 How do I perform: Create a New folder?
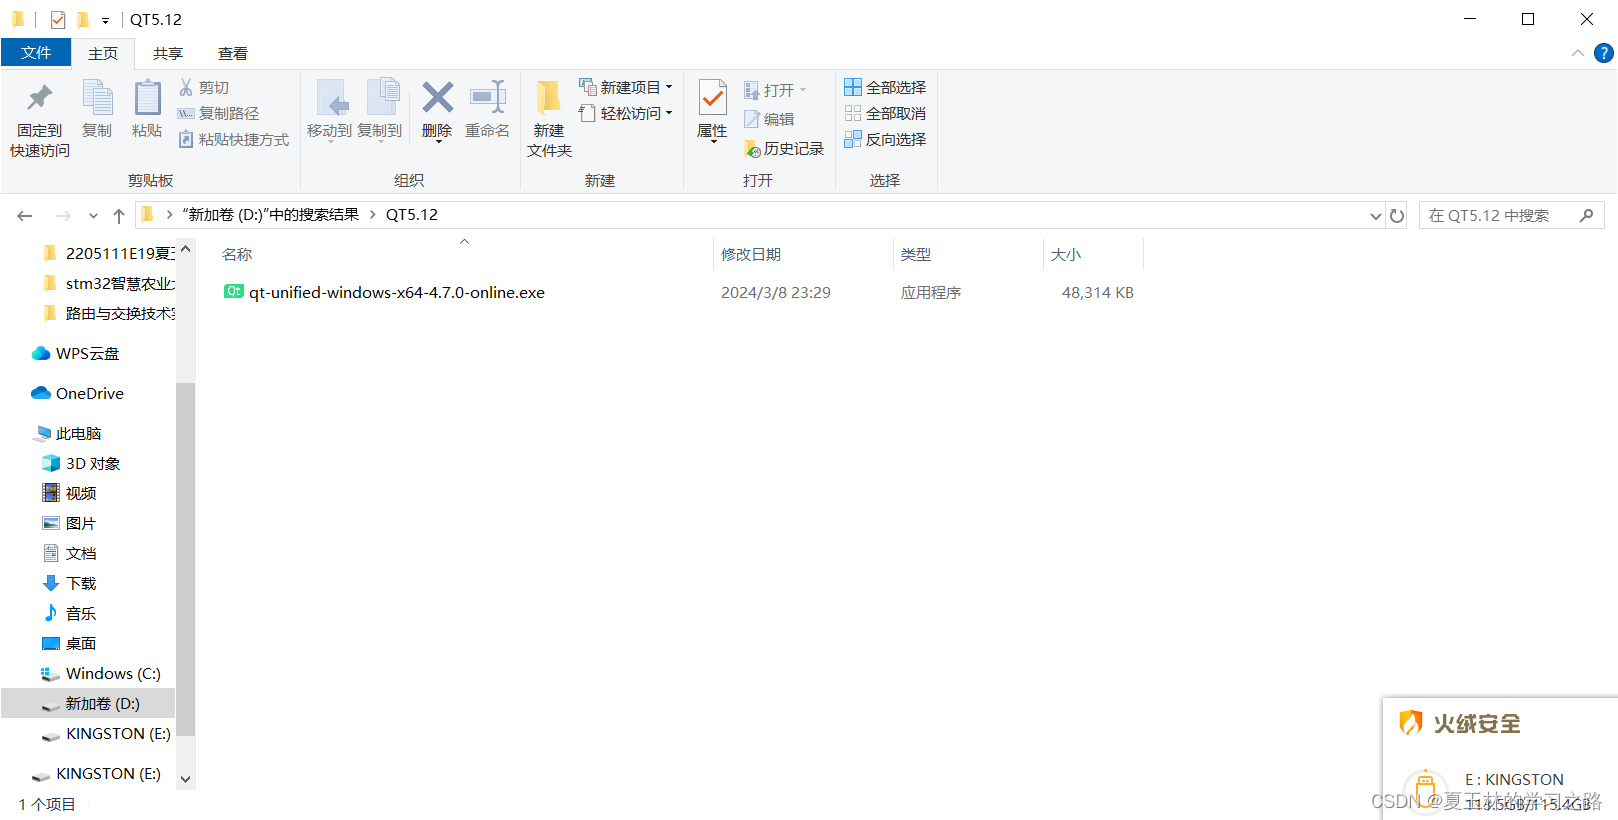pos(549,119)
